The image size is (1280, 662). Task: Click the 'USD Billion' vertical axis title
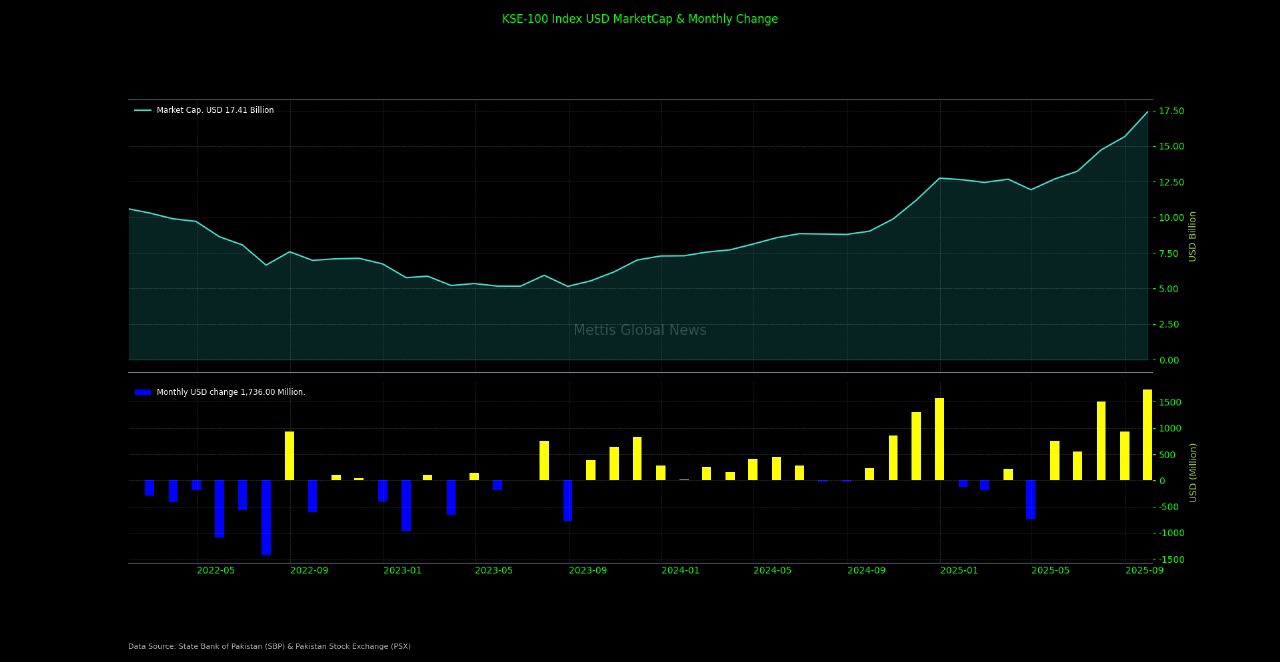(1192, 236)
